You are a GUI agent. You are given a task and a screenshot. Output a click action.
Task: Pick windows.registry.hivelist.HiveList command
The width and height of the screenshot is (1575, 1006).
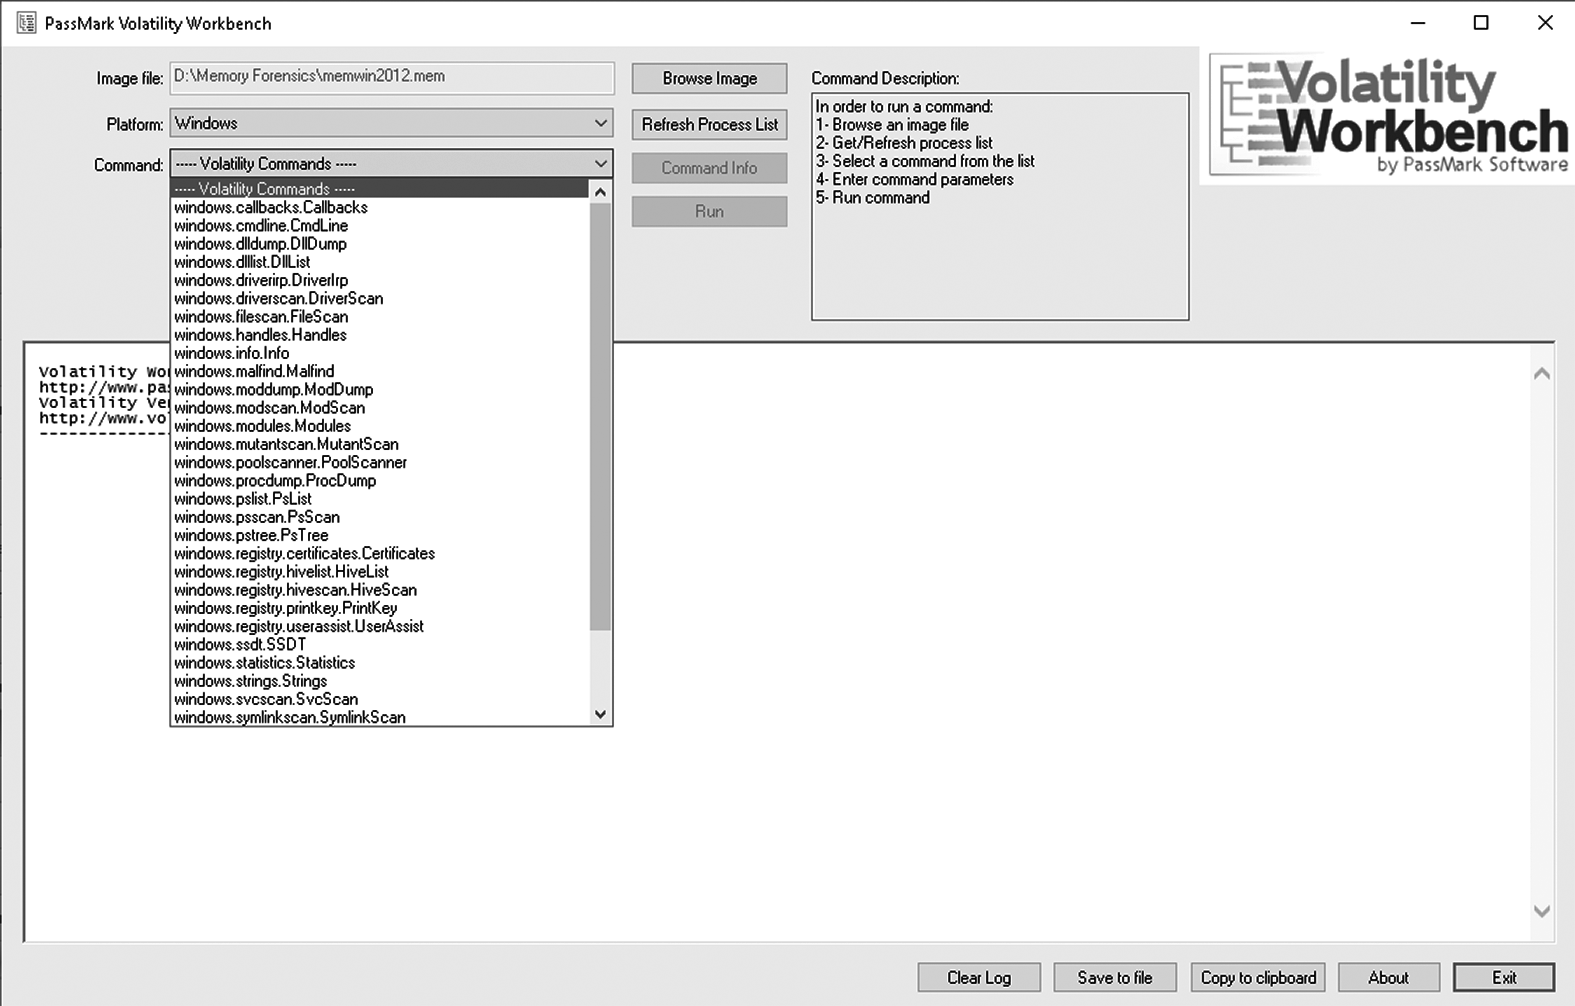coord(380,571)
